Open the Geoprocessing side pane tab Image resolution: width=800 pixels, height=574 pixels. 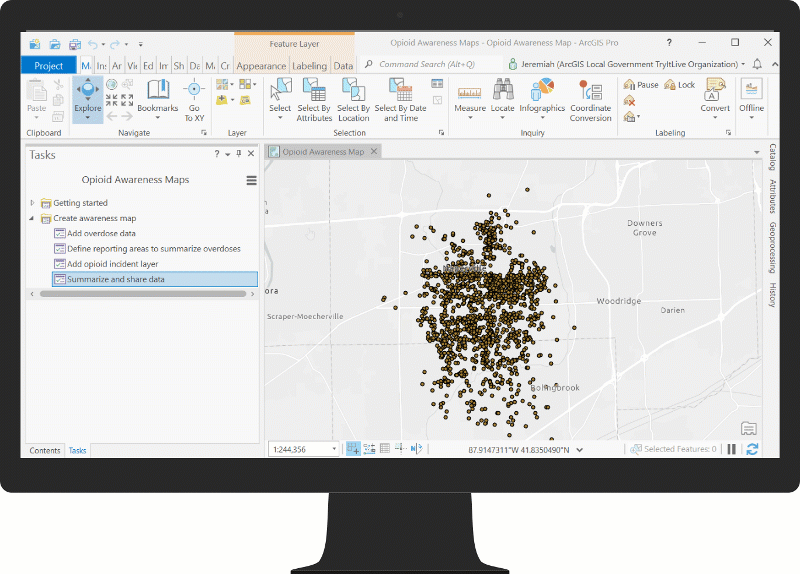pos(773,247)
